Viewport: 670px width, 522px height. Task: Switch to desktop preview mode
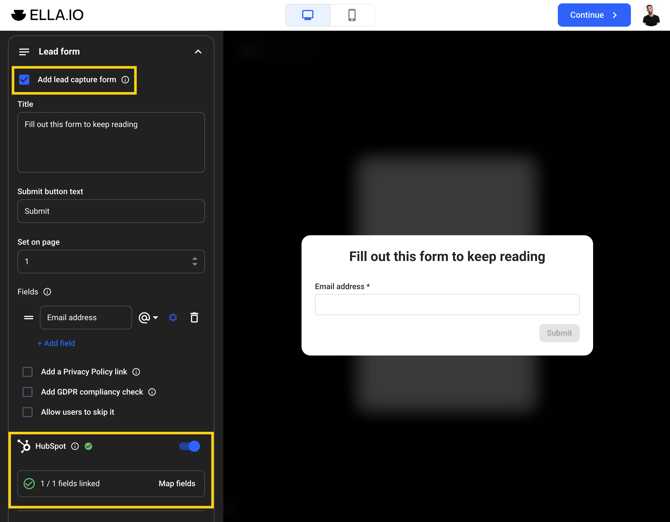(308, 15)
